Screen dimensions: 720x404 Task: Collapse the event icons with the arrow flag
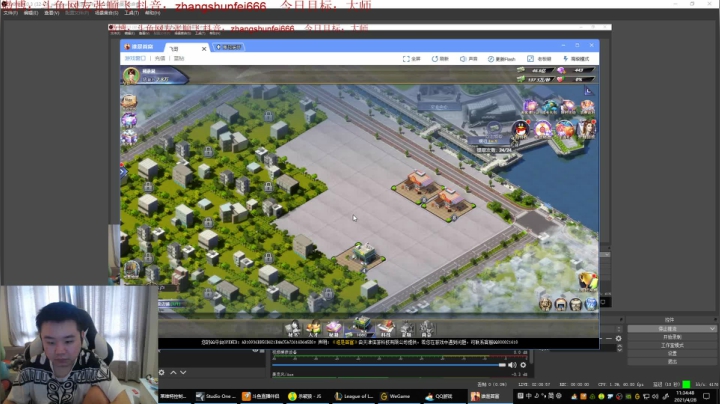coord(588,91)
